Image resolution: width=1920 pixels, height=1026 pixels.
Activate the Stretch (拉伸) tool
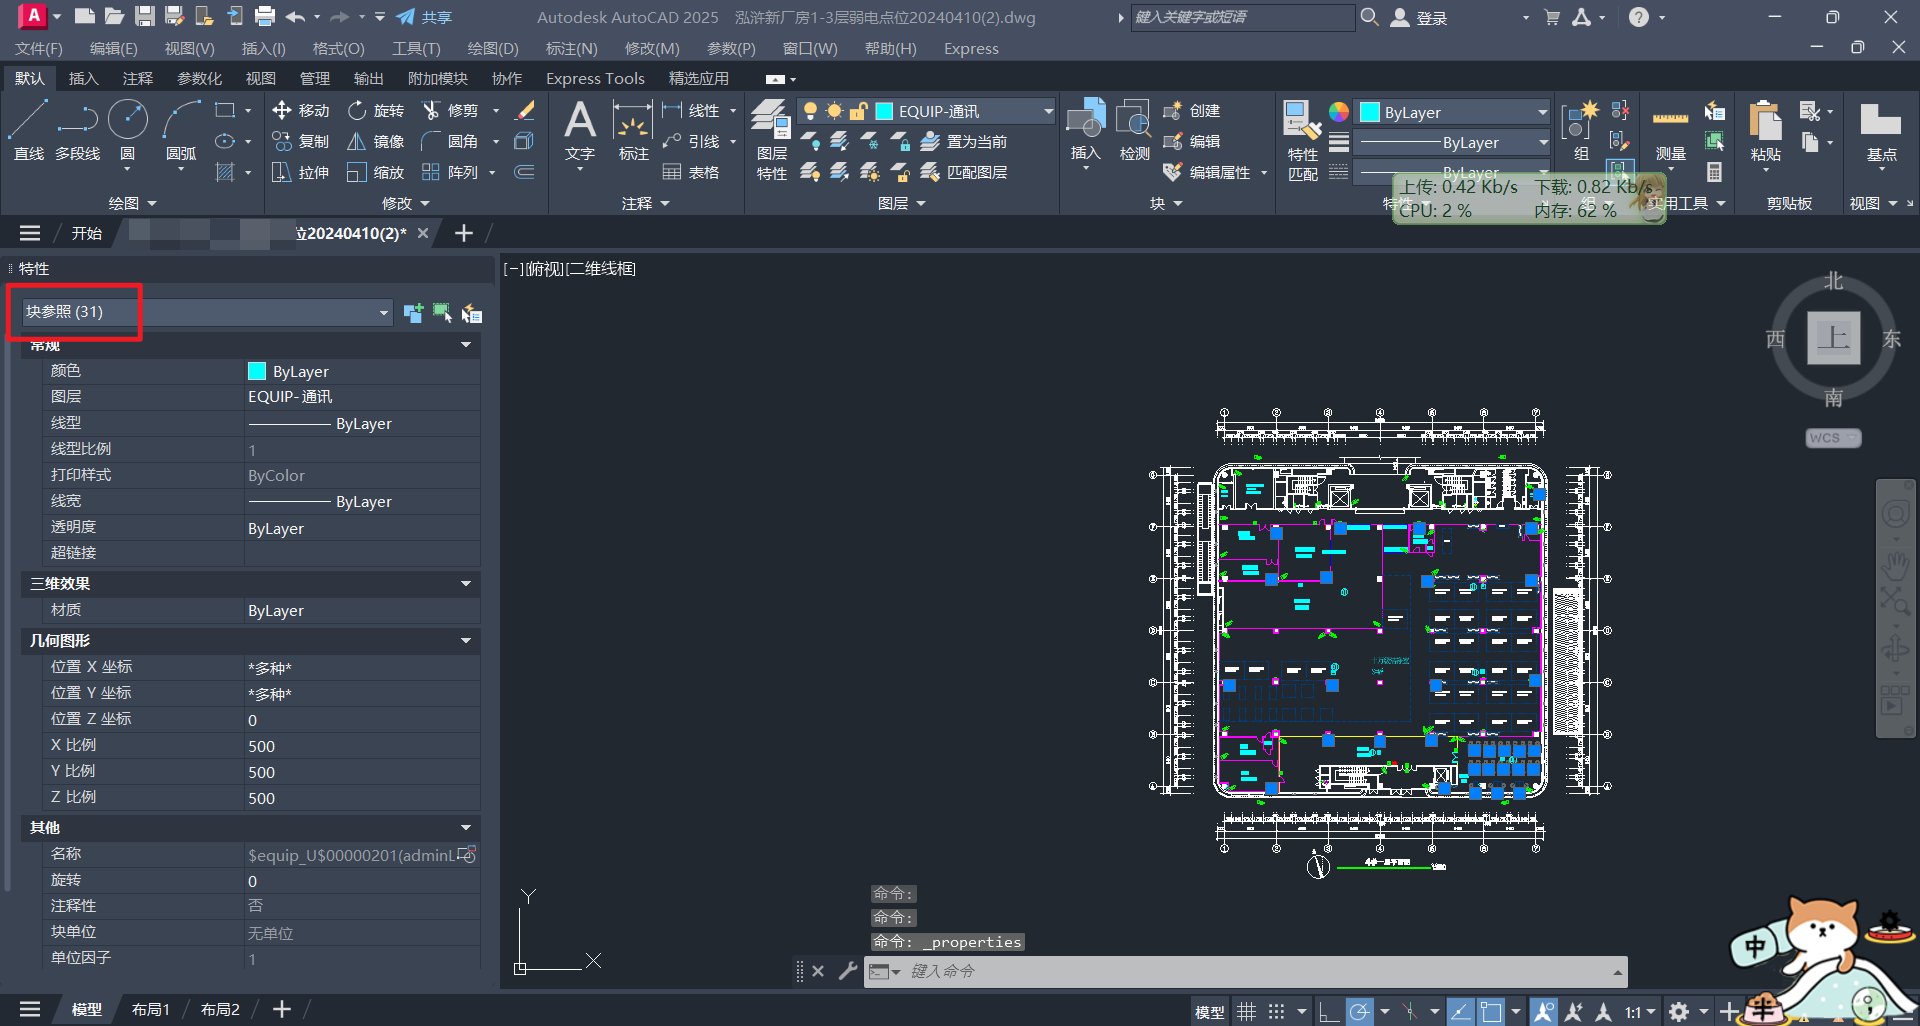click(301, 172)
